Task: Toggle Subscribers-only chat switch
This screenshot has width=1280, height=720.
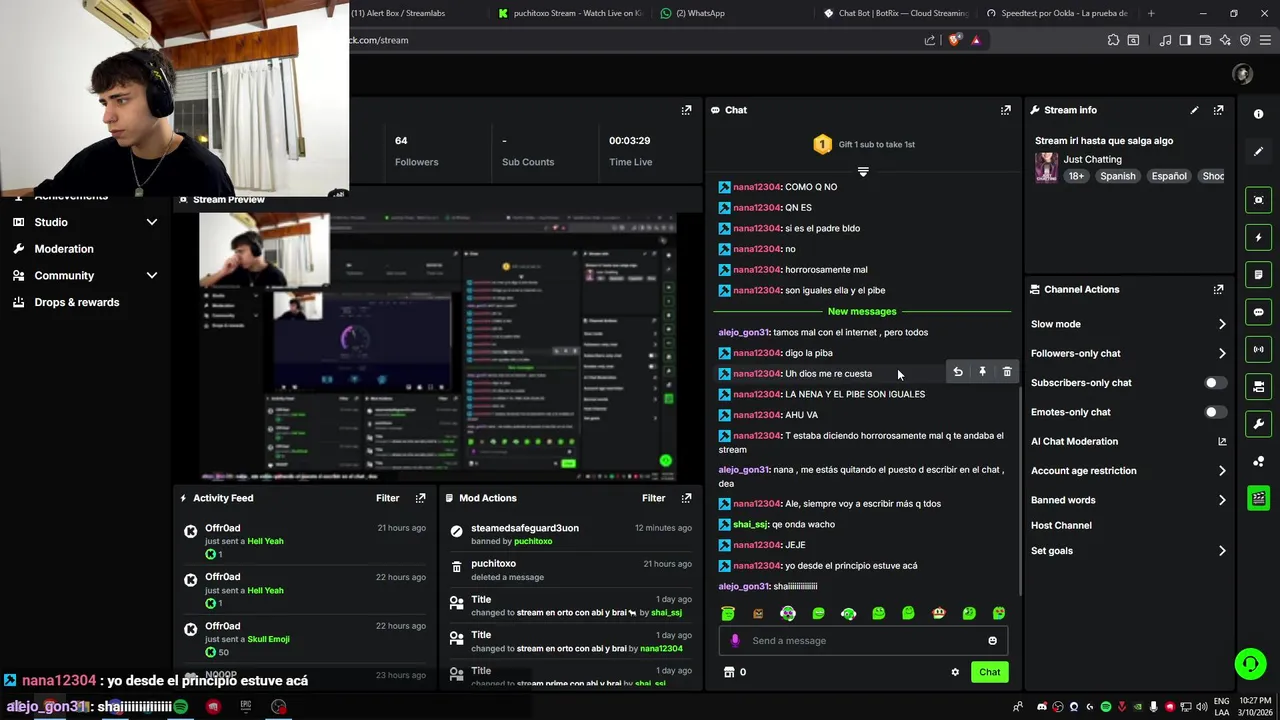Action: pos(1215,383)
